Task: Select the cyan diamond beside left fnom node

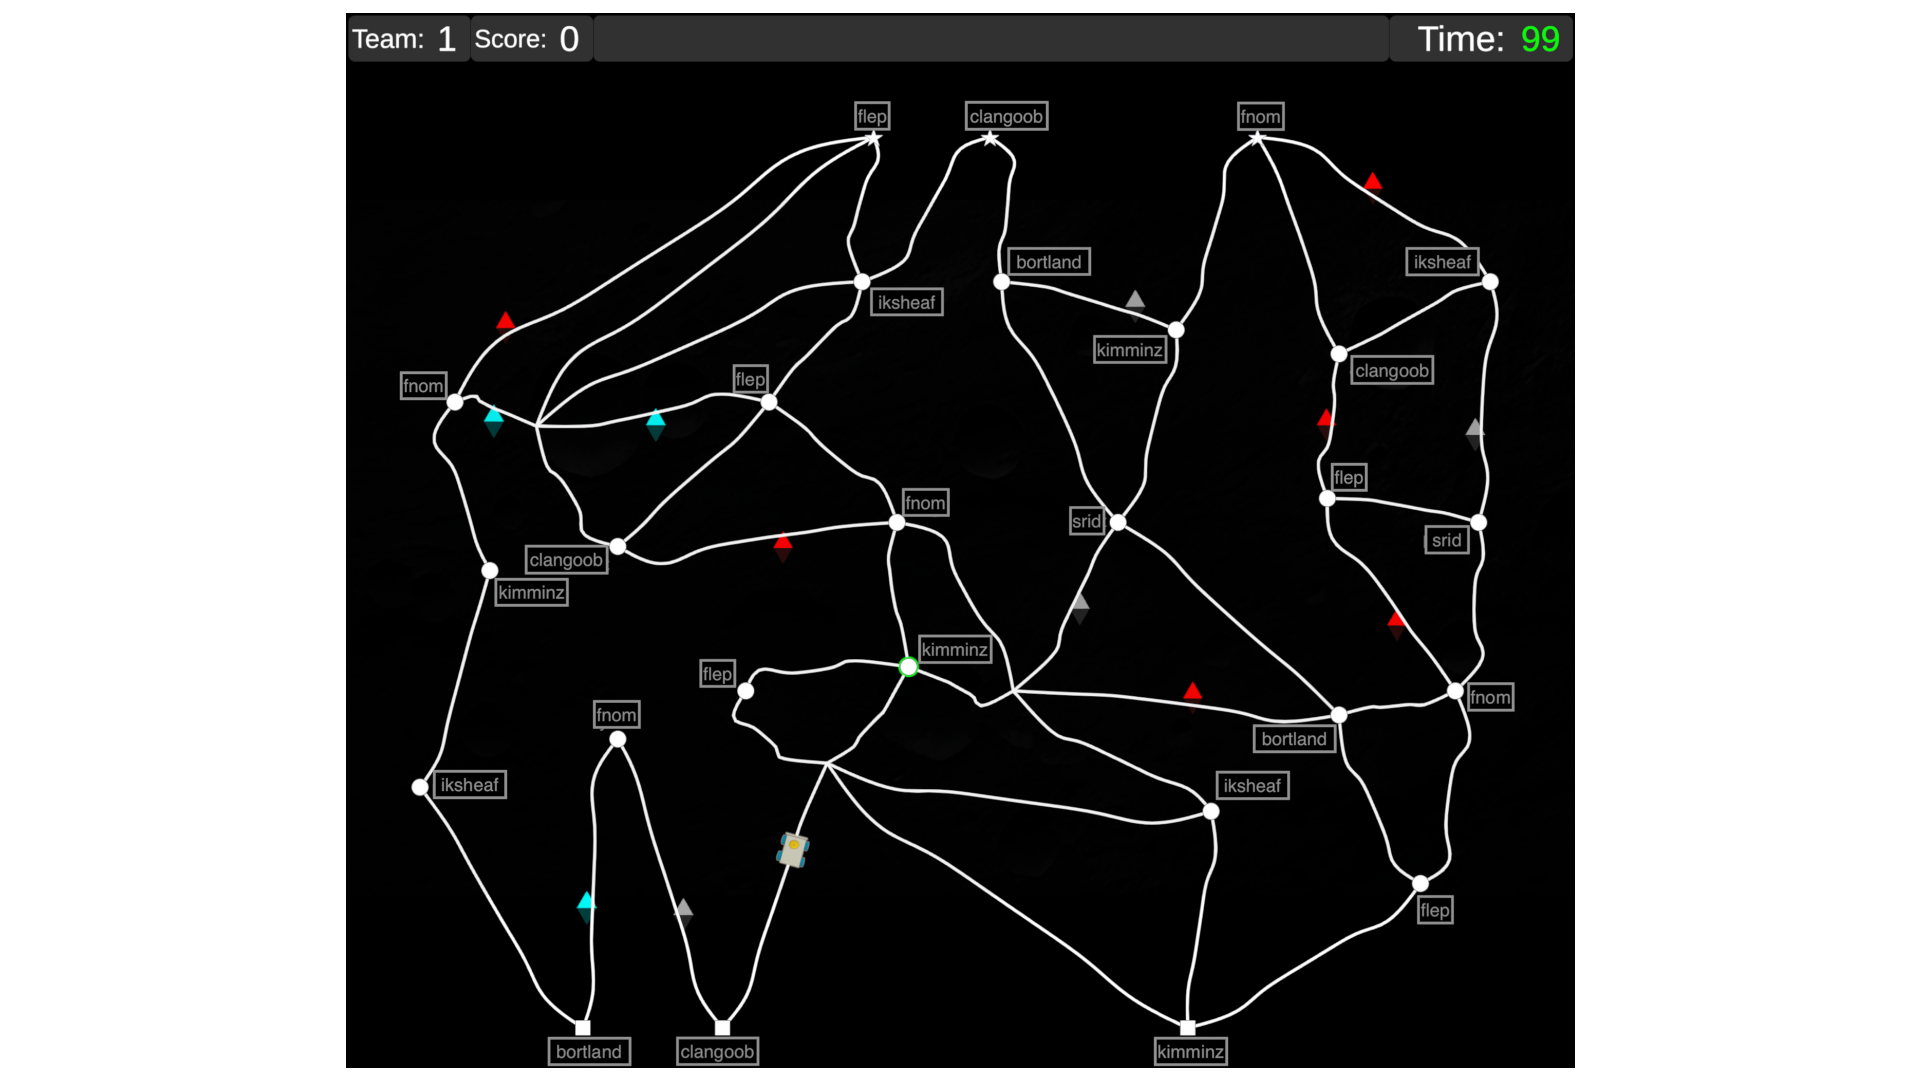Action: point(494,421)
